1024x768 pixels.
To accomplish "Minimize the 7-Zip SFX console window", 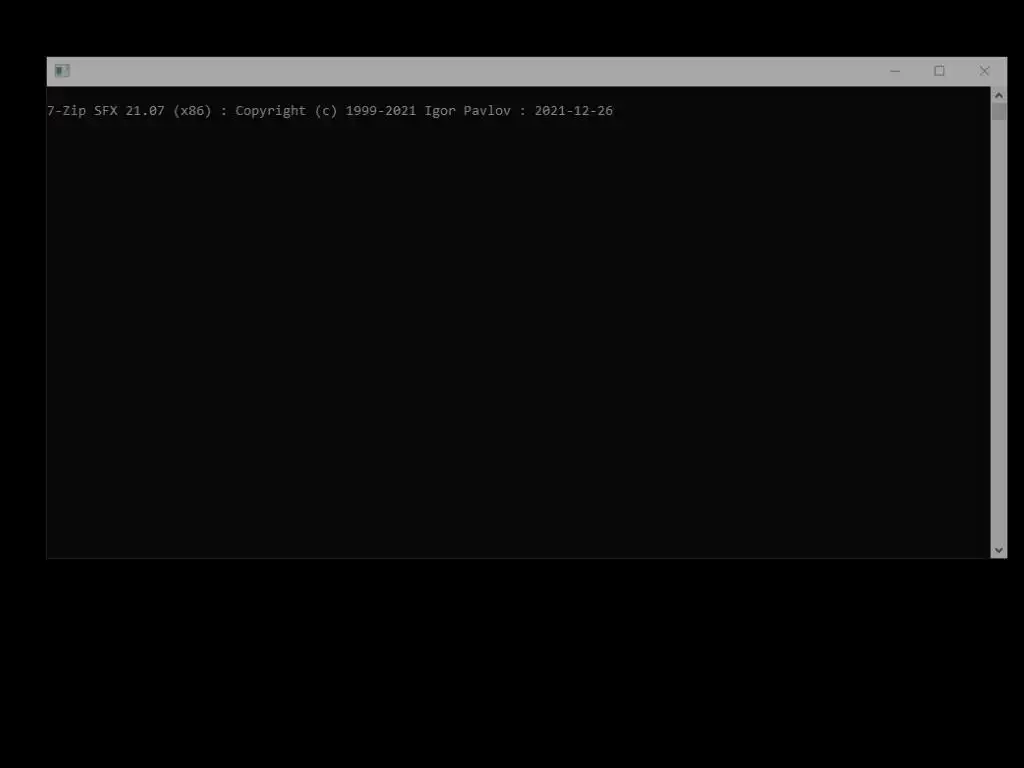I will 895,71.
